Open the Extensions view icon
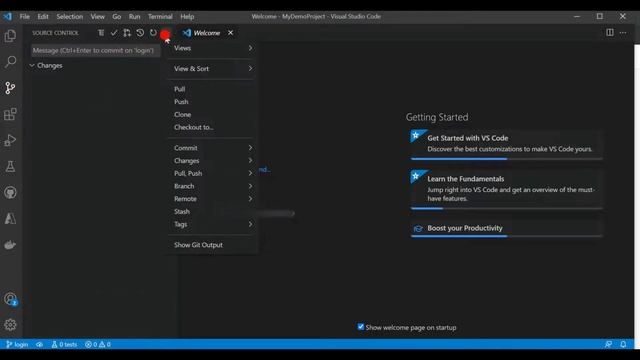Image resolution: width=640 pixels, height=360 pixels. coord(10,114)
